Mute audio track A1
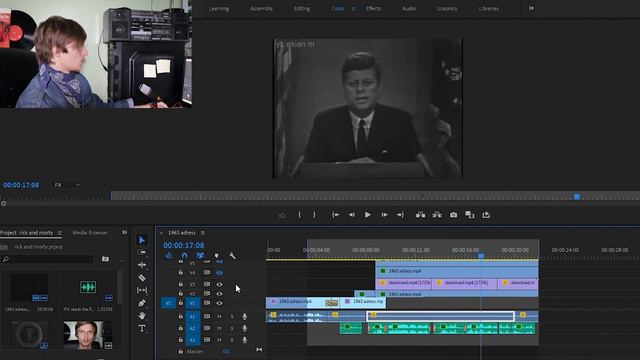 (x=219, y=316)
